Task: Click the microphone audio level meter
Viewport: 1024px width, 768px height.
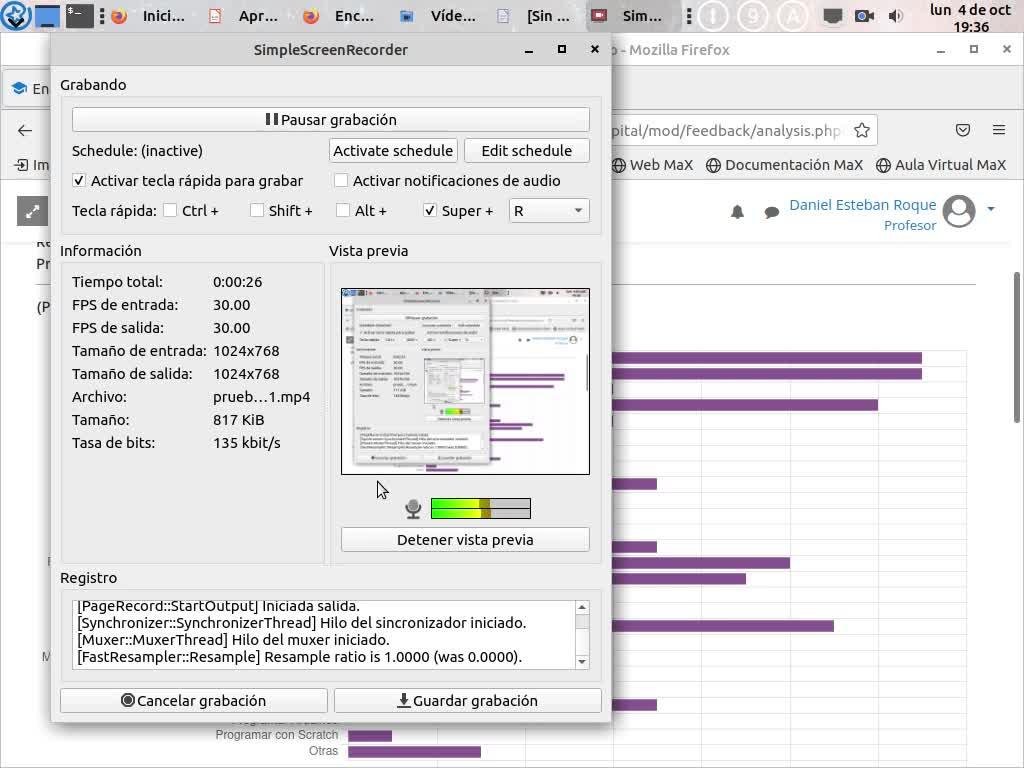Action: tap(480, 509)
